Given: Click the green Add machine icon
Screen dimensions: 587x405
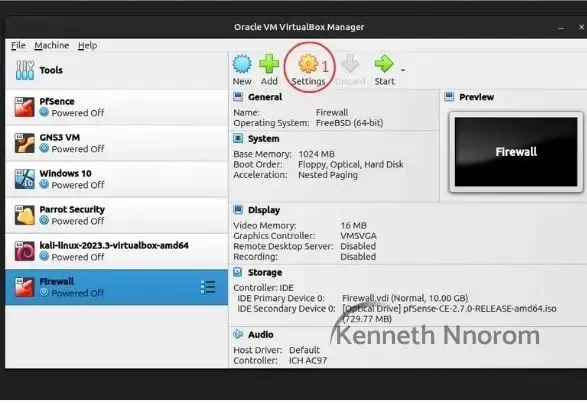Looking at the screenshot, I should click(x=269, y=64).
